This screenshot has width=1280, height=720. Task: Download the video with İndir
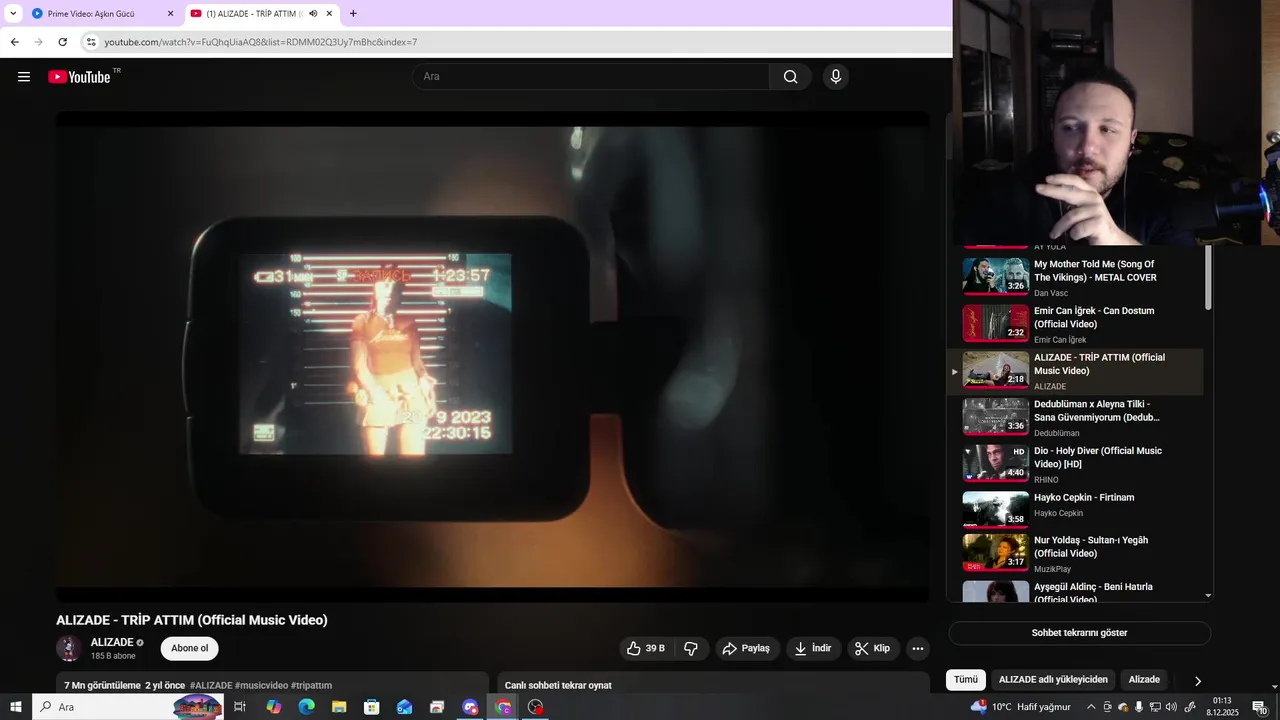click(813, 648)
